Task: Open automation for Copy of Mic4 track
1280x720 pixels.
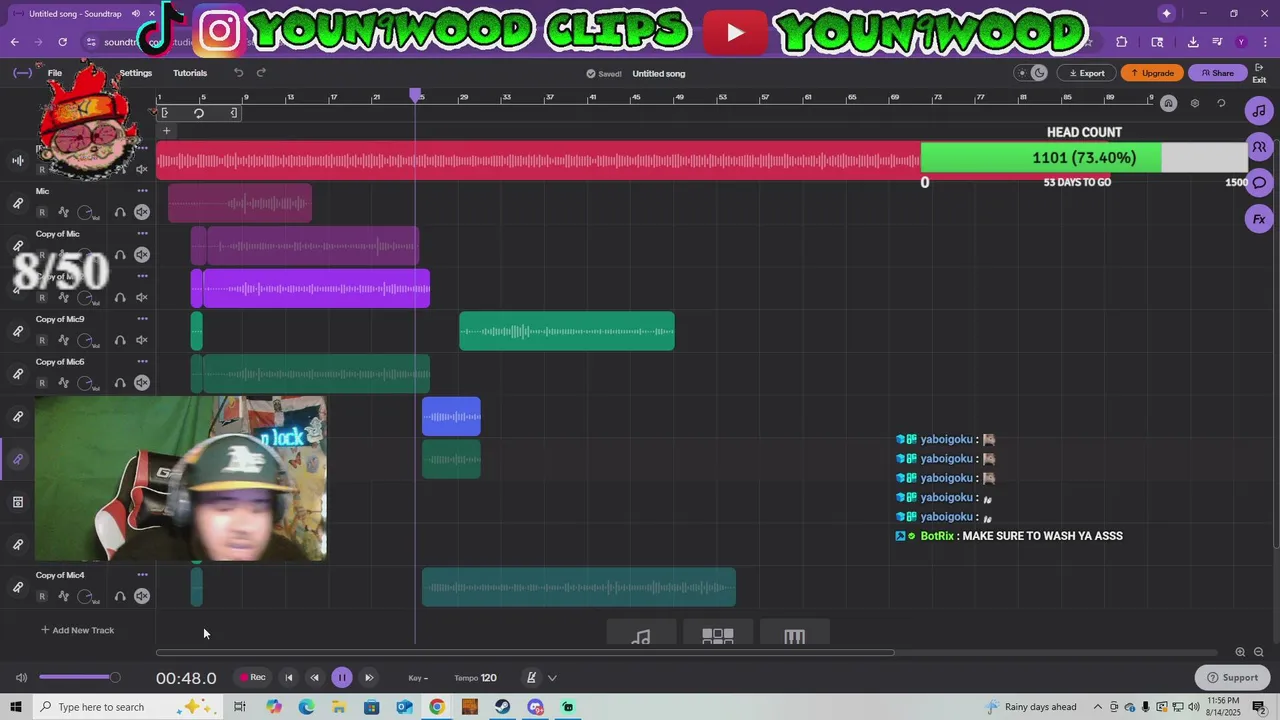Action: click(x=63, y=596)
